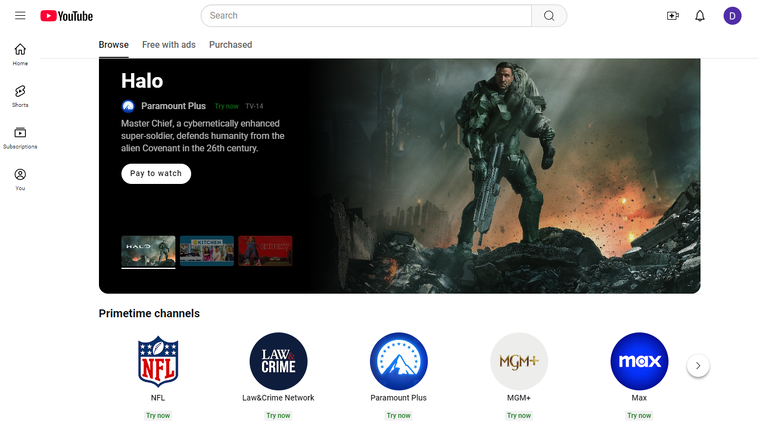Open the hamburger guide menu
Screen dimensions: 759x432
point(20,15)
